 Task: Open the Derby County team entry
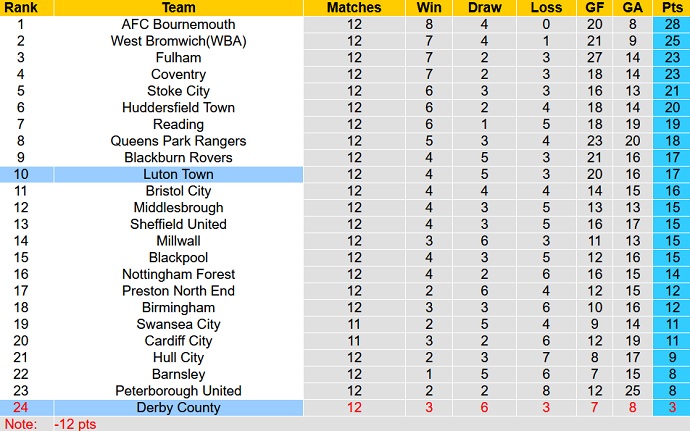click(x=178, y=407)
